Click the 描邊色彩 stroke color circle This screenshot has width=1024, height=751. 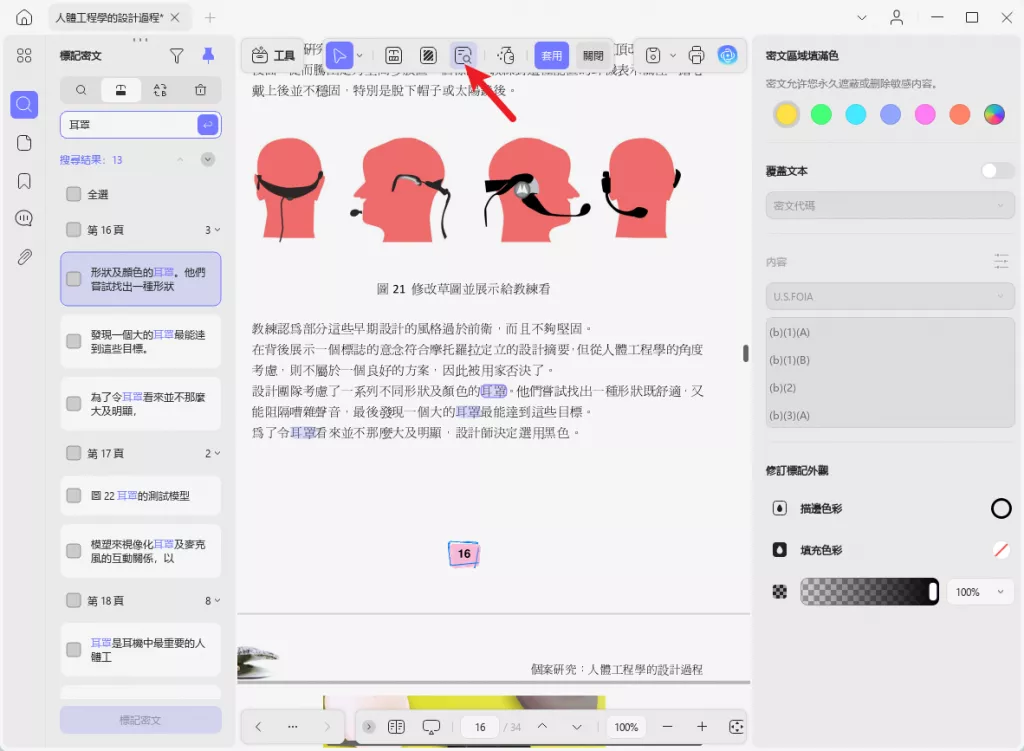tap(1000, 508)
